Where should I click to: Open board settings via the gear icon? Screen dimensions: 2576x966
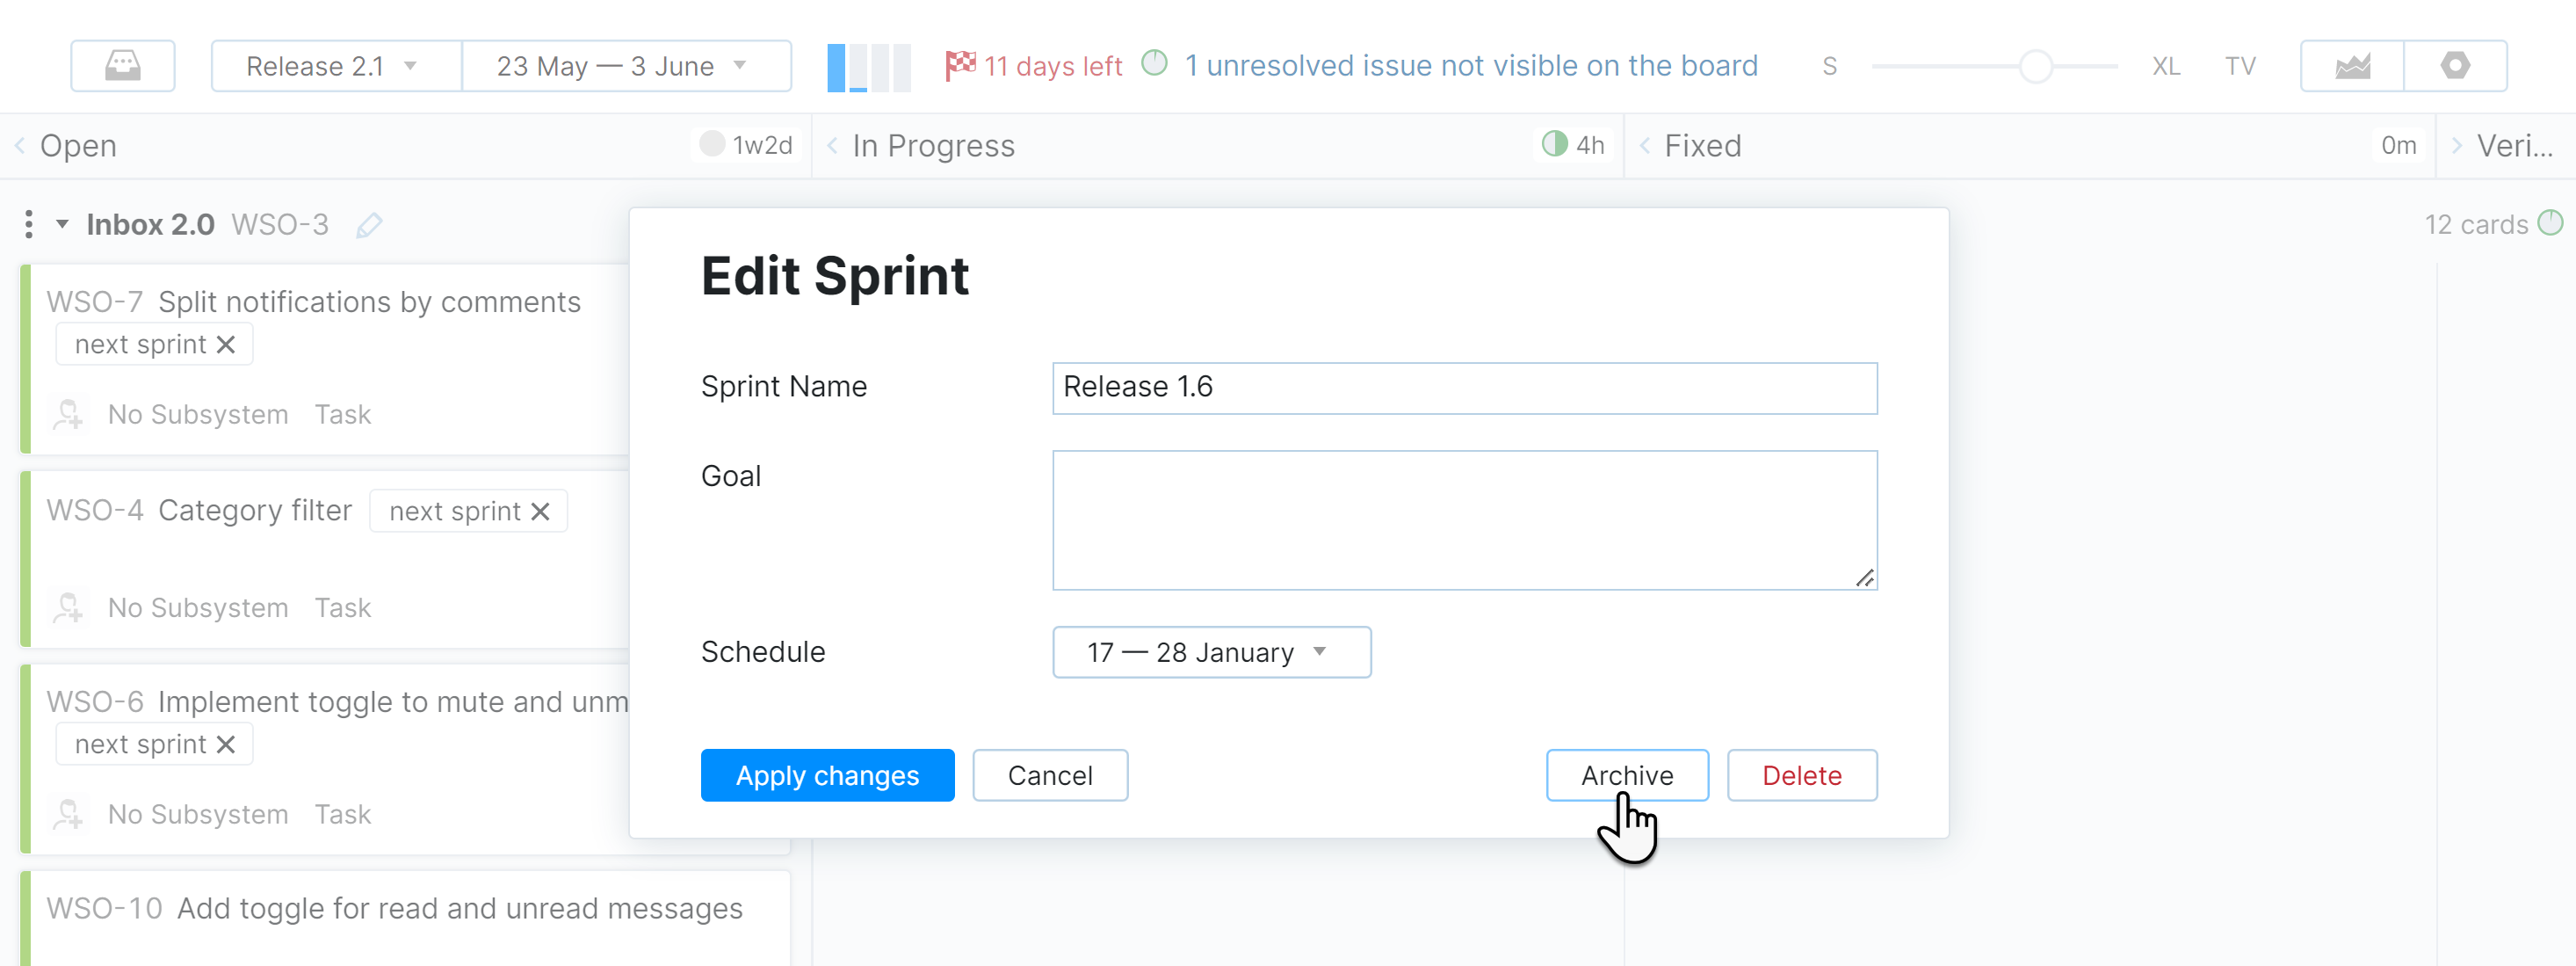(x=2457, y=65)
